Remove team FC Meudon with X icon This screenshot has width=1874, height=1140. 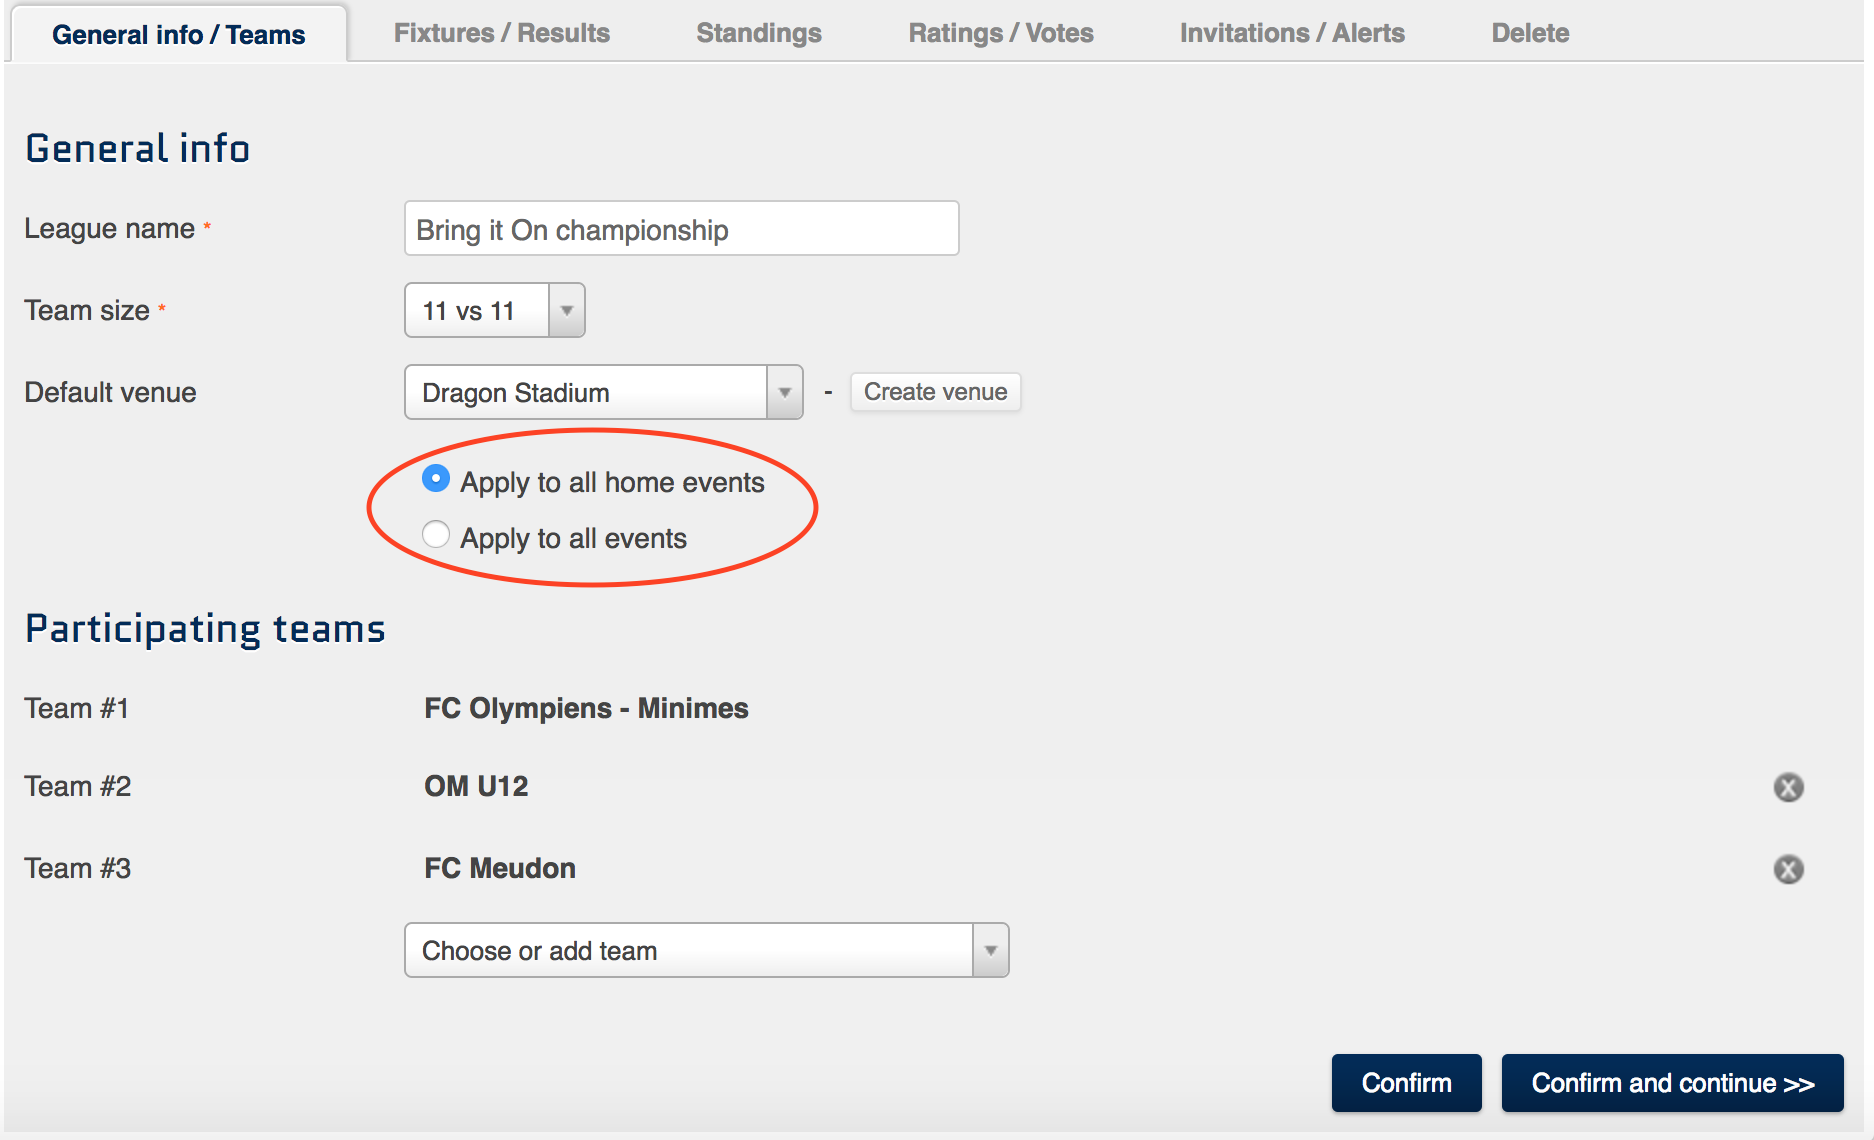tap(1788, 869)
